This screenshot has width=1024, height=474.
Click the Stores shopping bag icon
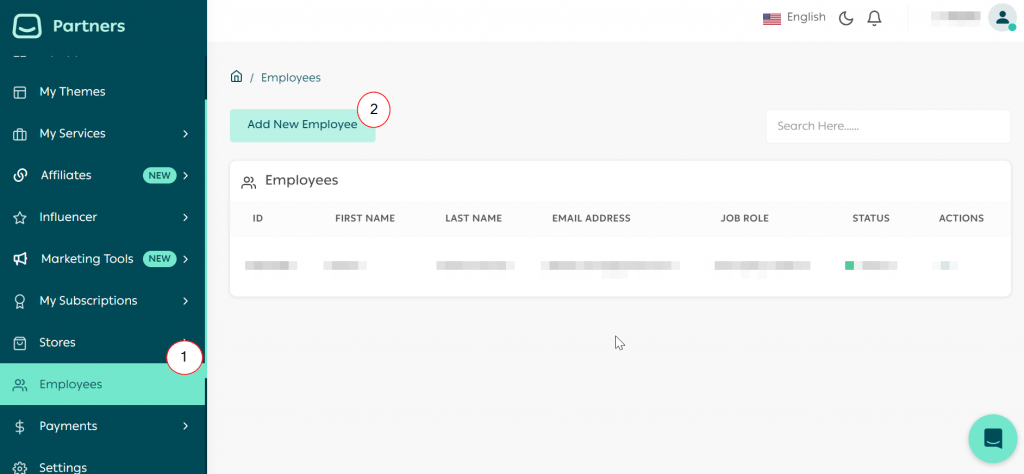[20, 343]
